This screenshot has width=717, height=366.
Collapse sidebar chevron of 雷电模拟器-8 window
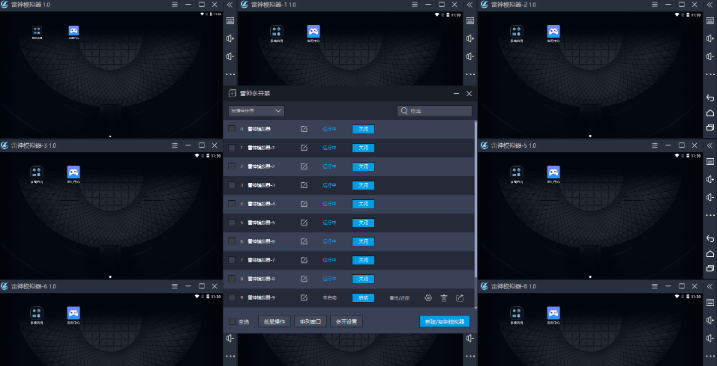pos(710,286)
